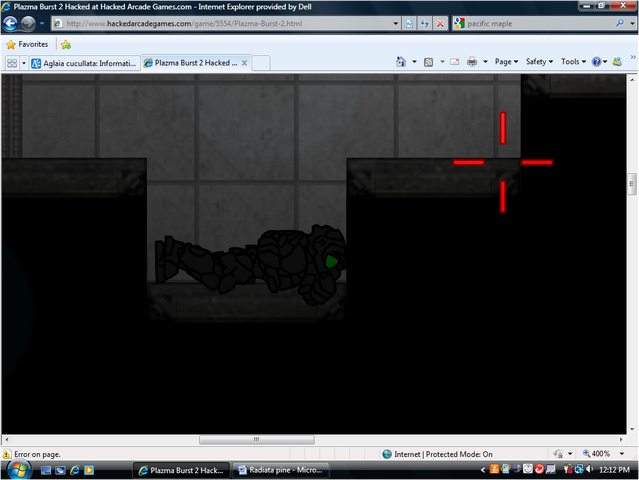The image size is (639, 480).
Task: Click the power plug tray icon
Action: (568, 470)
